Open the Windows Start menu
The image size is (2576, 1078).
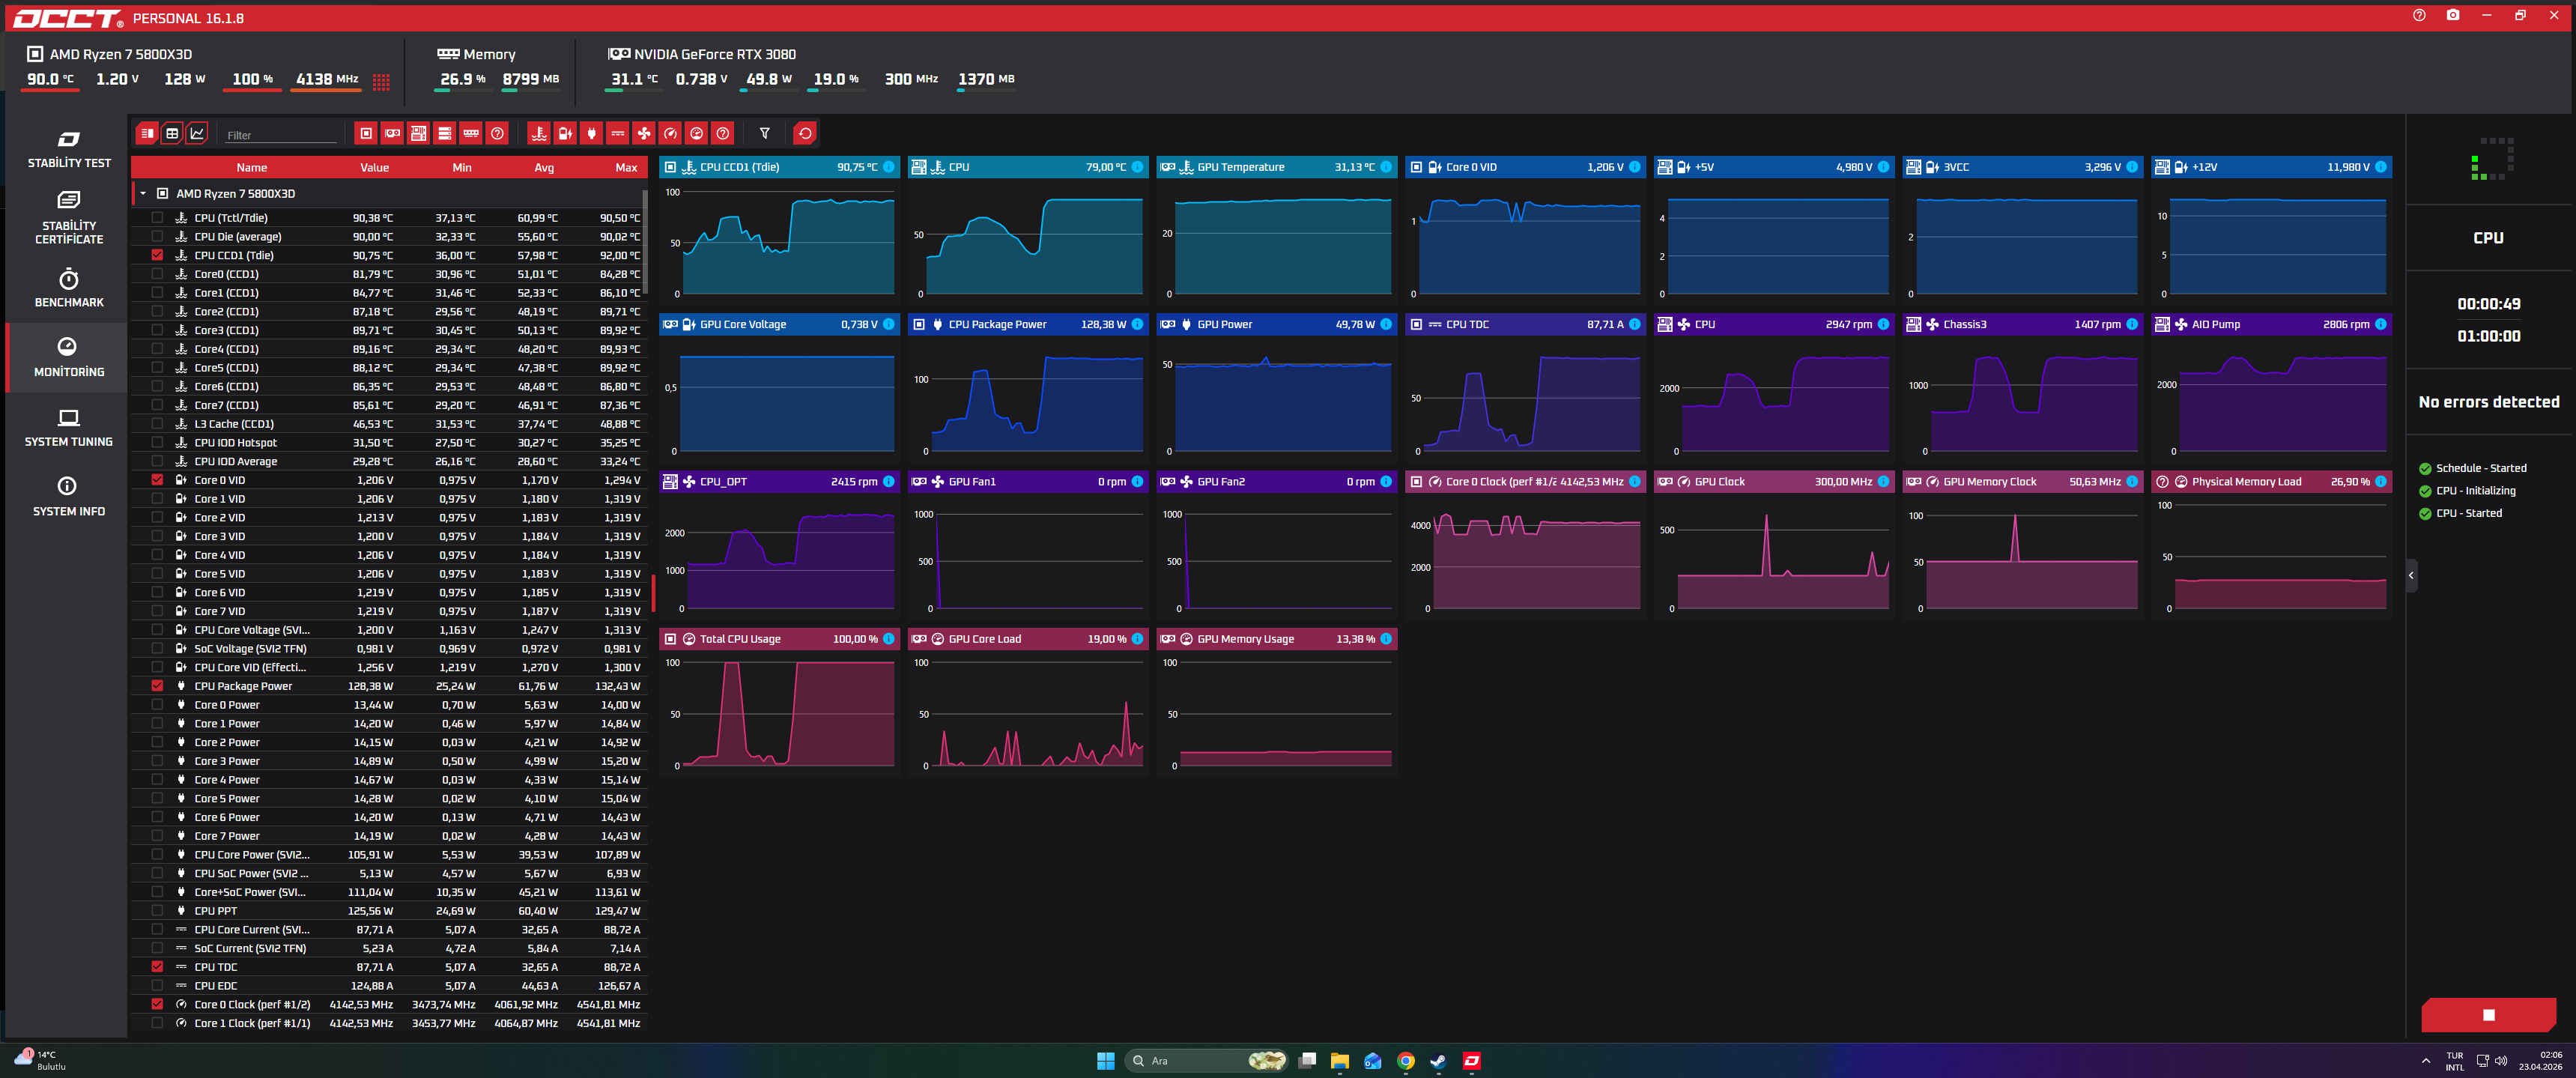(x=1105, y=1061)
